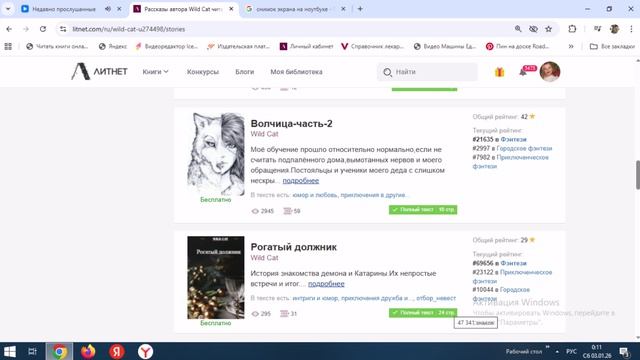
Task: Open the media control icon in toolbar
Action: (x=598, y=29)
